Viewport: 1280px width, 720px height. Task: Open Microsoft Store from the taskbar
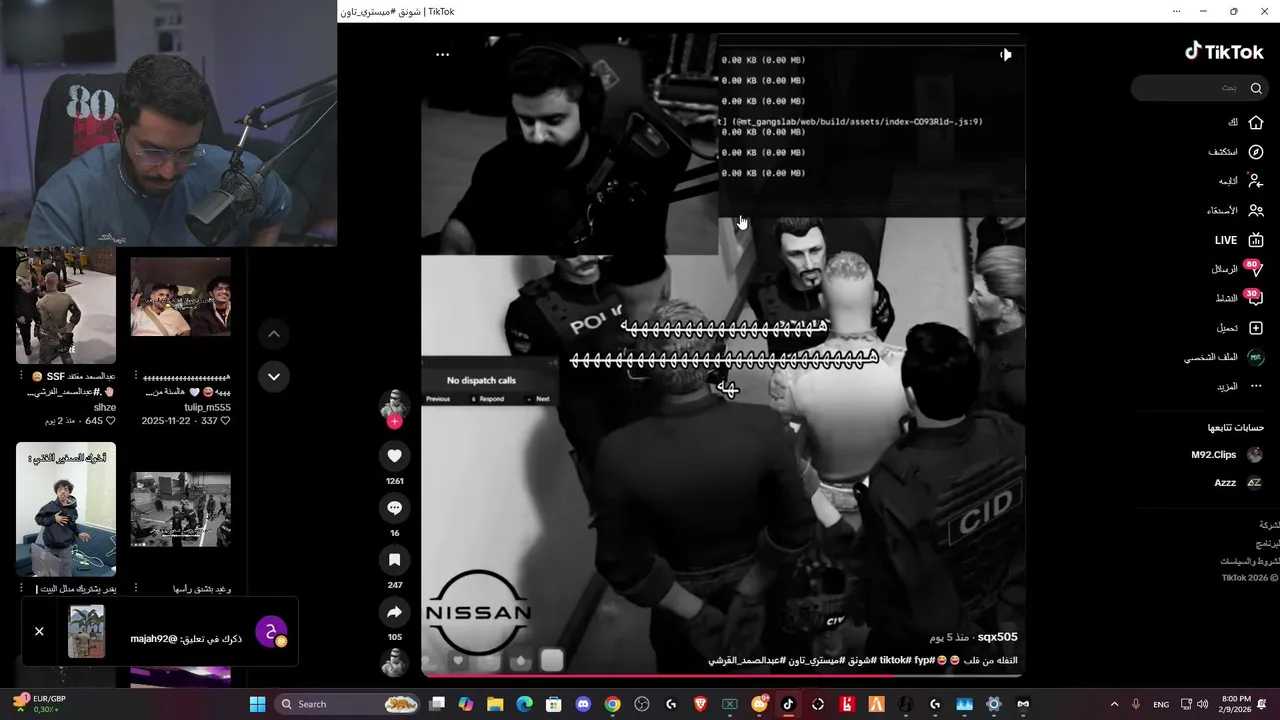pos(554,704)
